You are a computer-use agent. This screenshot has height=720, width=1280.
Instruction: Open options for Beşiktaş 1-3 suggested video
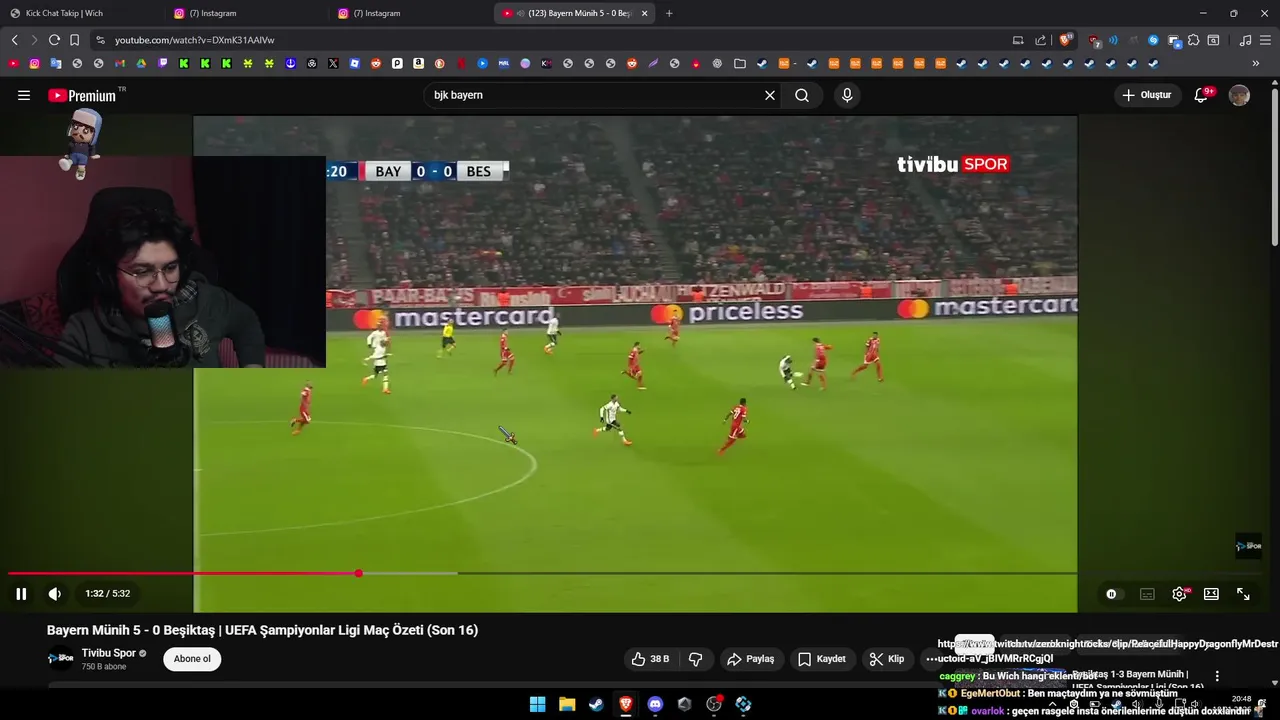tap(1217, 676)
